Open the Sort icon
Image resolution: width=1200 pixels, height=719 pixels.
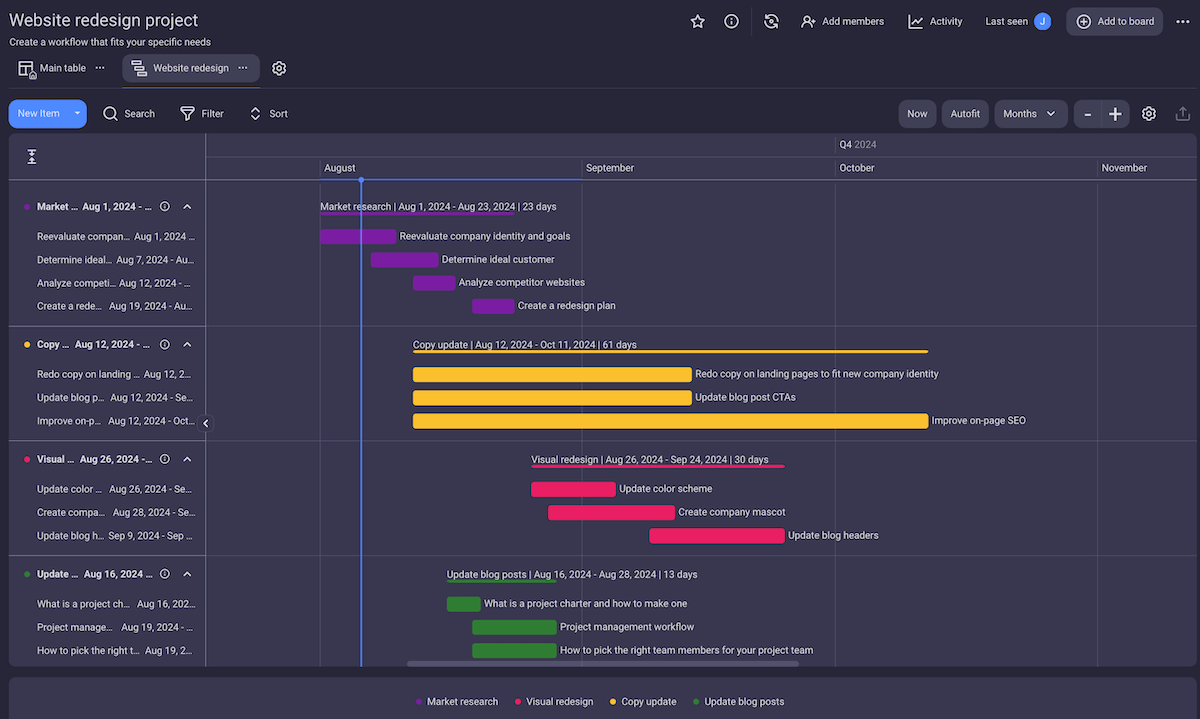pyautogui.click(x=267, y=113)
